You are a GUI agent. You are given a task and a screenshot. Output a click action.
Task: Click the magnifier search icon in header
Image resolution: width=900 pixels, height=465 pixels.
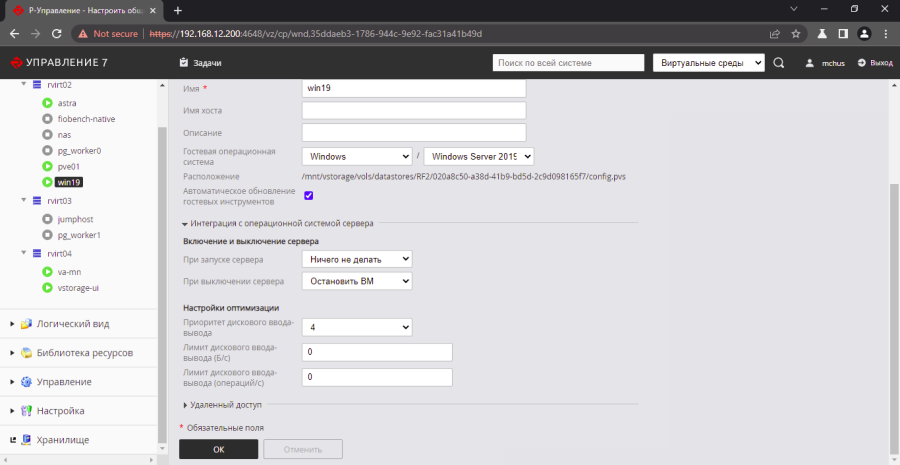click(x=779, y=63)
